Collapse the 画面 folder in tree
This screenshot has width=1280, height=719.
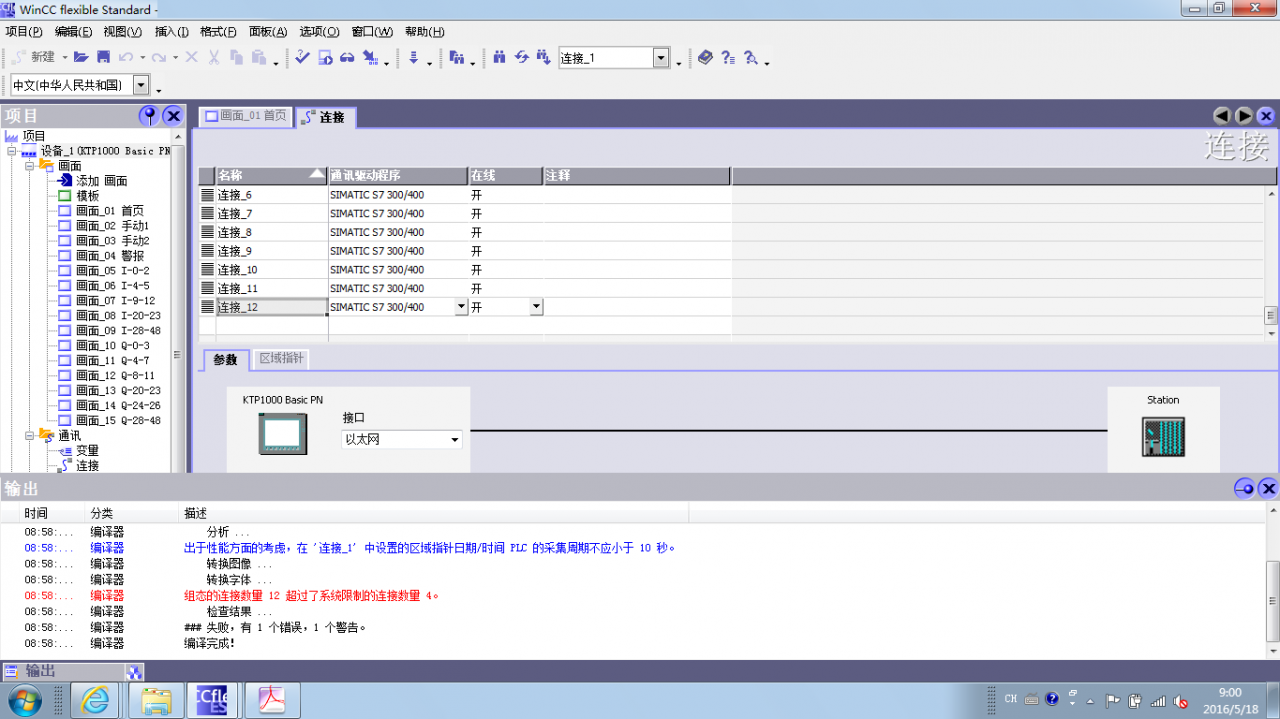[x=30, y=166]
